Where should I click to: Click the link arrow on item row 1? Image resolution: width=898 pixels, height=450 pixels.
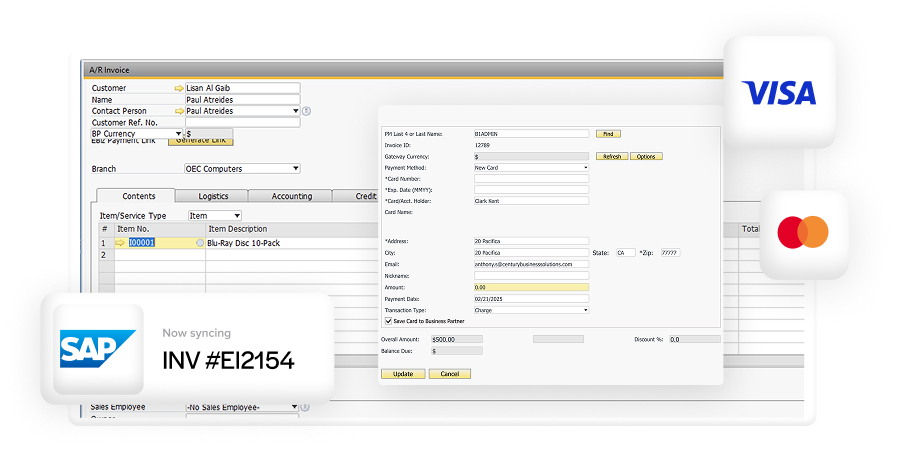(x=120, y=243)
